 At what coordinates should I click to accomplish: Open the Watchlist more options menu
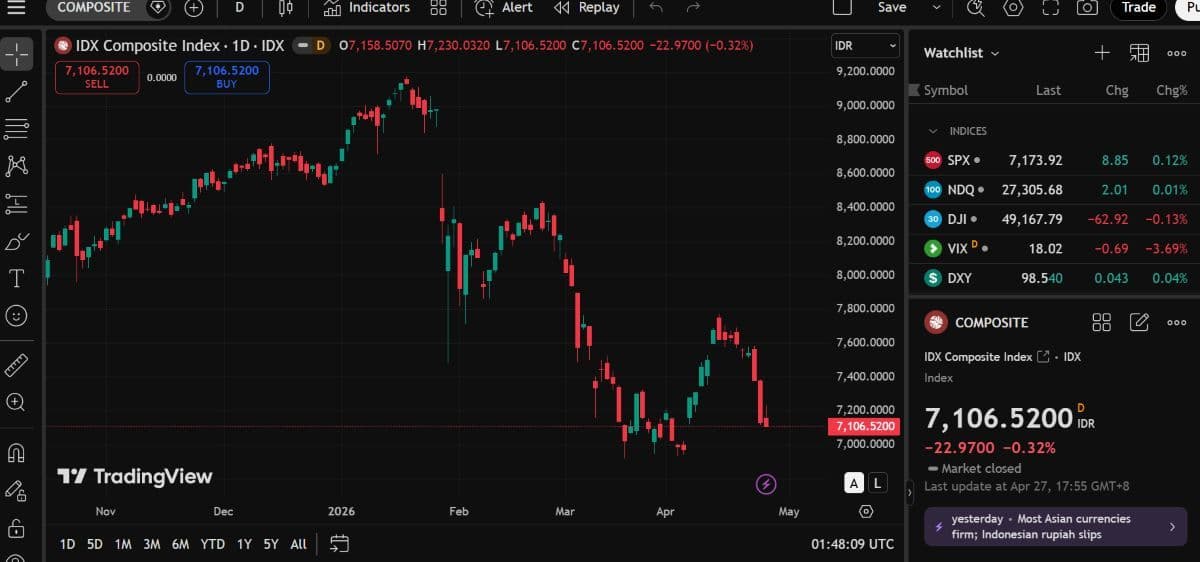click(x=1176, y=53)
